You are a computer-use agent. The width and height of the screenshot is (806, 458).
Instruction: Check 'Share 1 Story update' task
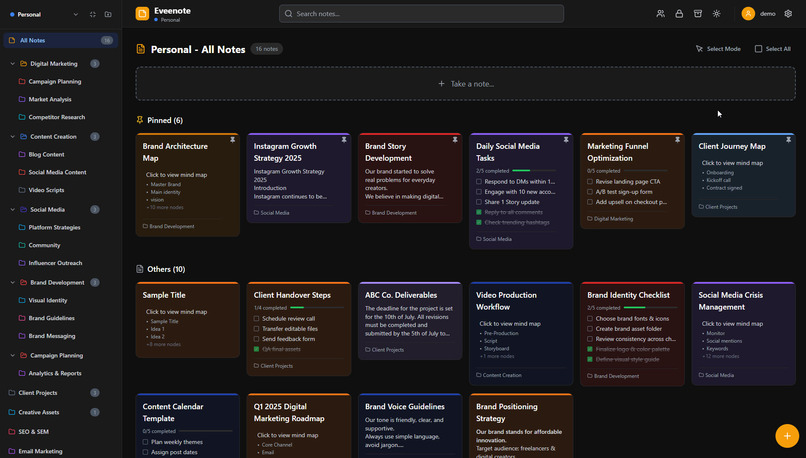click(x=479, y=202)
